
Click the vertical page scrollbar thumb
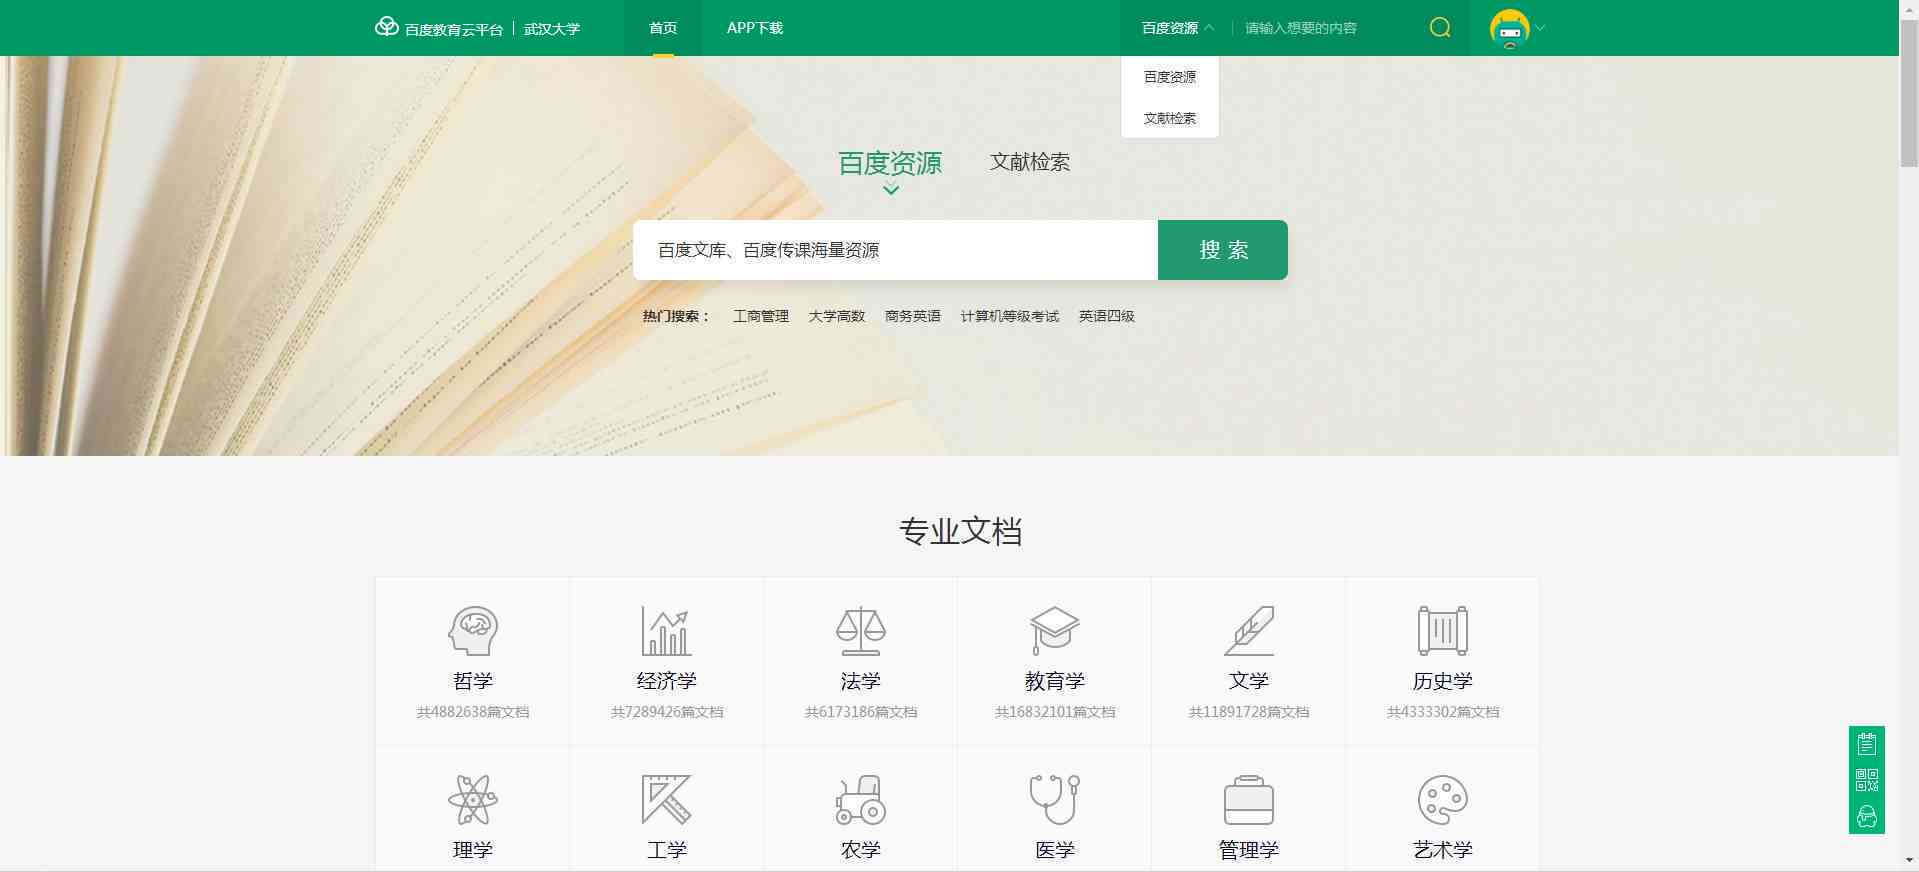1909,92
